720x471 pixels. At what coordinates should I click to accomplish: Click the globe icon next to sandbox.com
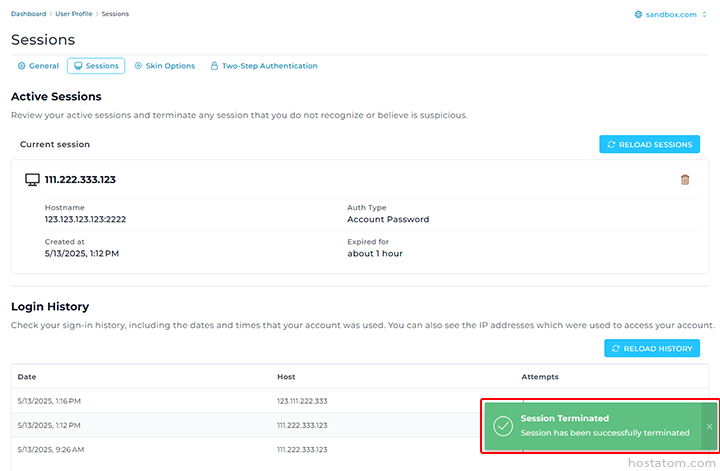pos(640,14)
